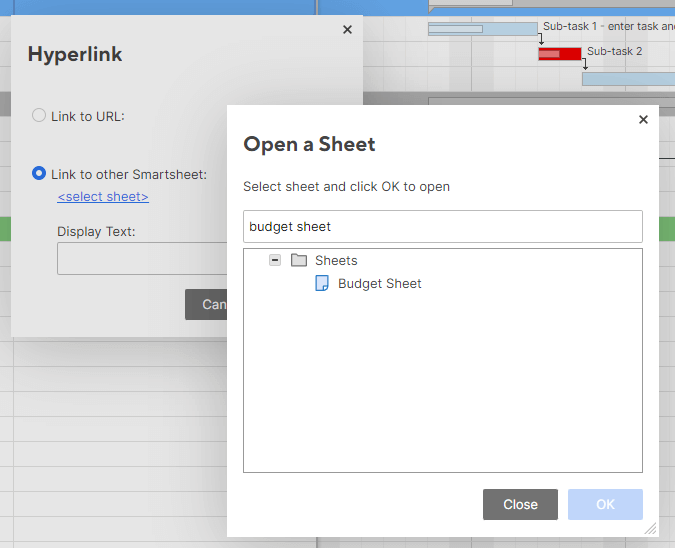Dismiss the Hyperlink dialog via X icon
Viewport: 675px width, 548px height.
(x=347, y=30)
